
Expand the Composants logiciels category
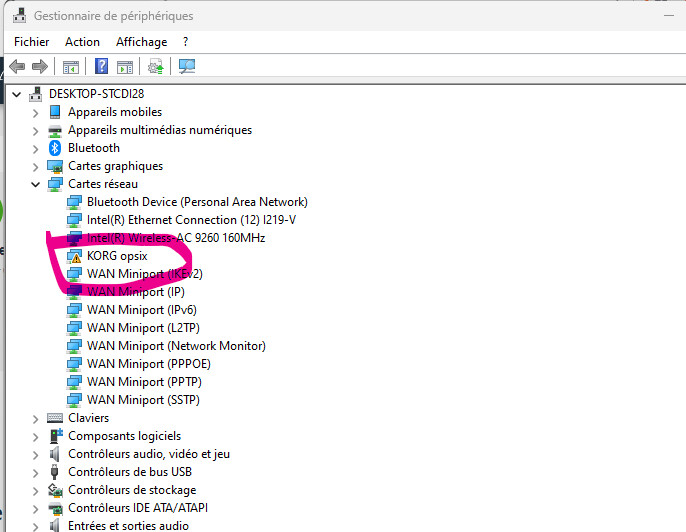point(35,437)
